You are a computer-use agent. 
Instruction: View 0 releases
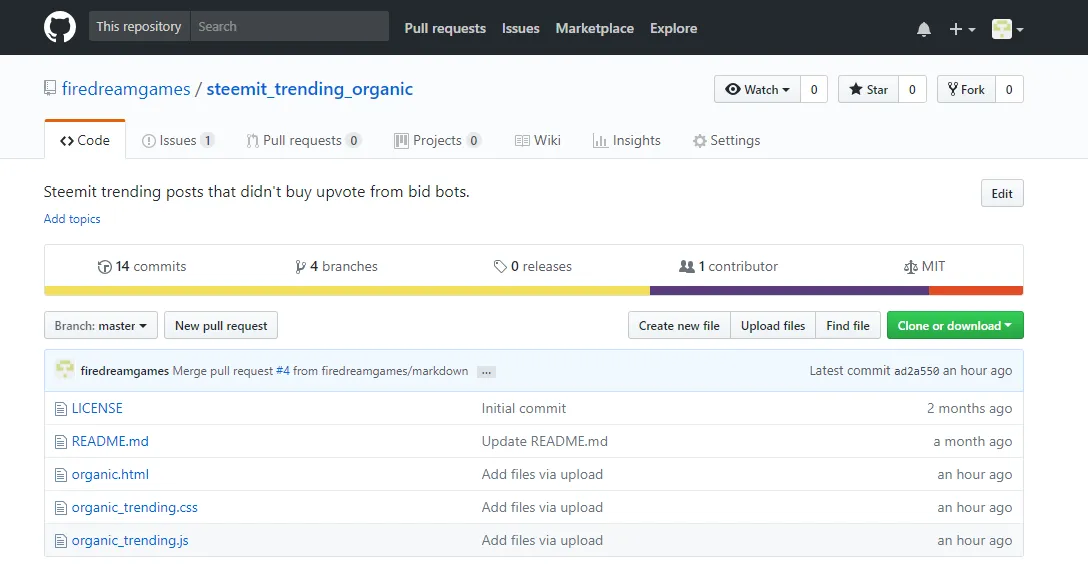click(533, 266)
